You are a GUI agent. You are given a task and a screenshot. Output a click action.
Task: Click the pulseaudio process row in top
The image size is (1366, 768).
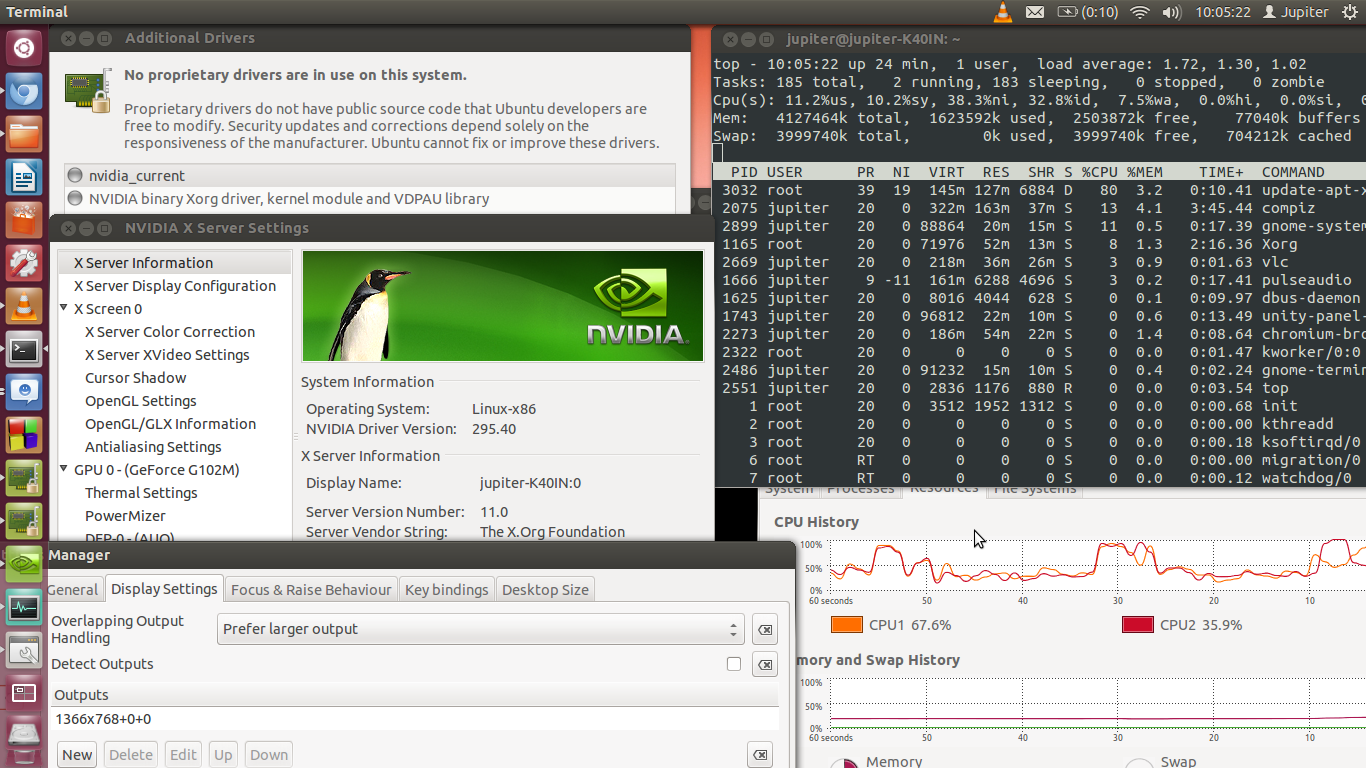click(x=1039, y=280)
